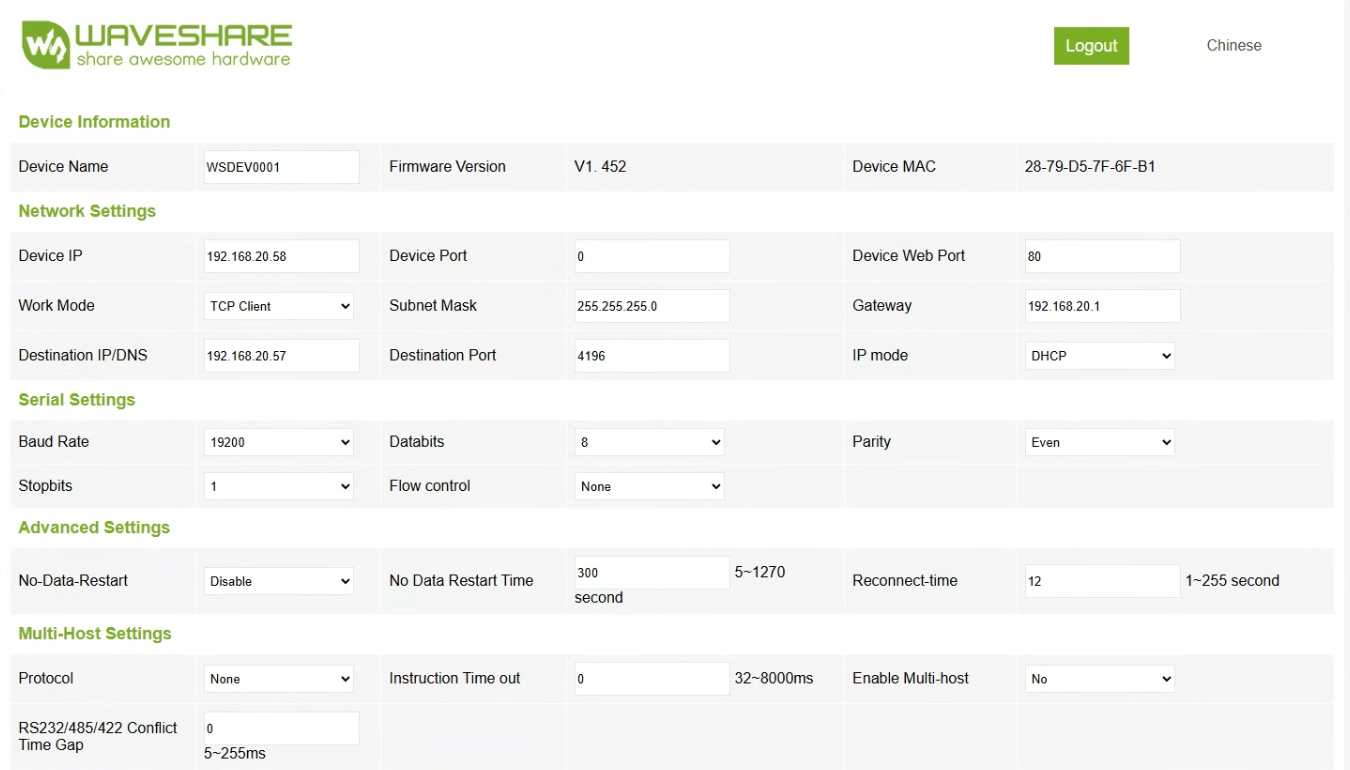
Task: Click the Instruction Time out field
Action: [651, 679]
